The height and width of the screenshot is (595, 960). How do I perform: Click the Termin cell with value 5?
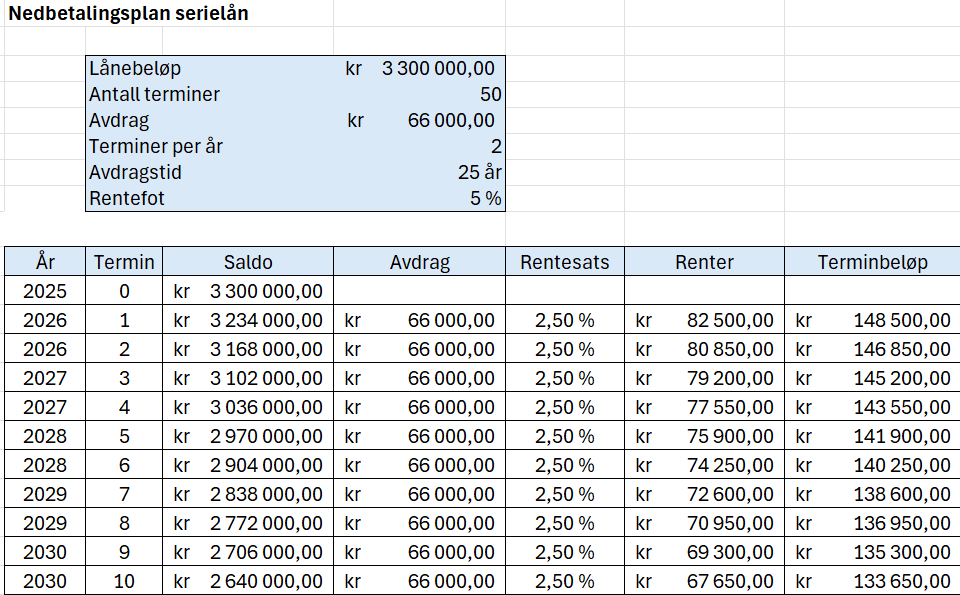pos(124,436)
